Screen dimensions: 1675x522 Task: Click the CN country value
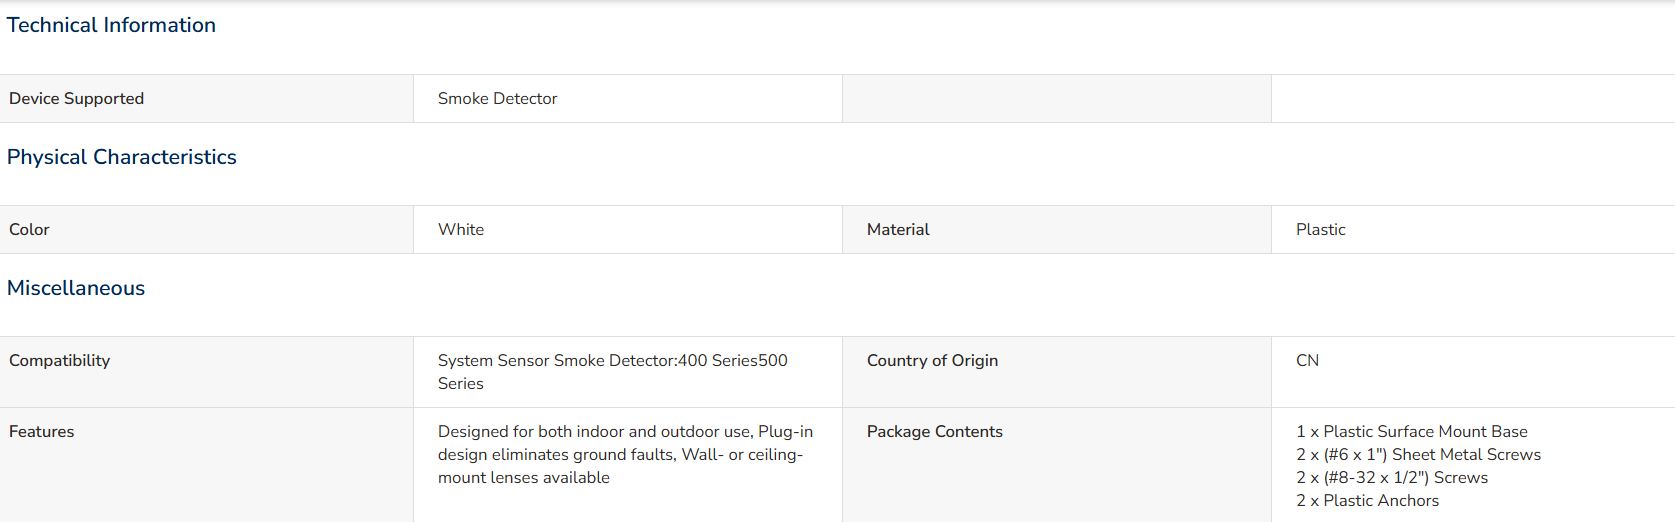coord(1307,361)
